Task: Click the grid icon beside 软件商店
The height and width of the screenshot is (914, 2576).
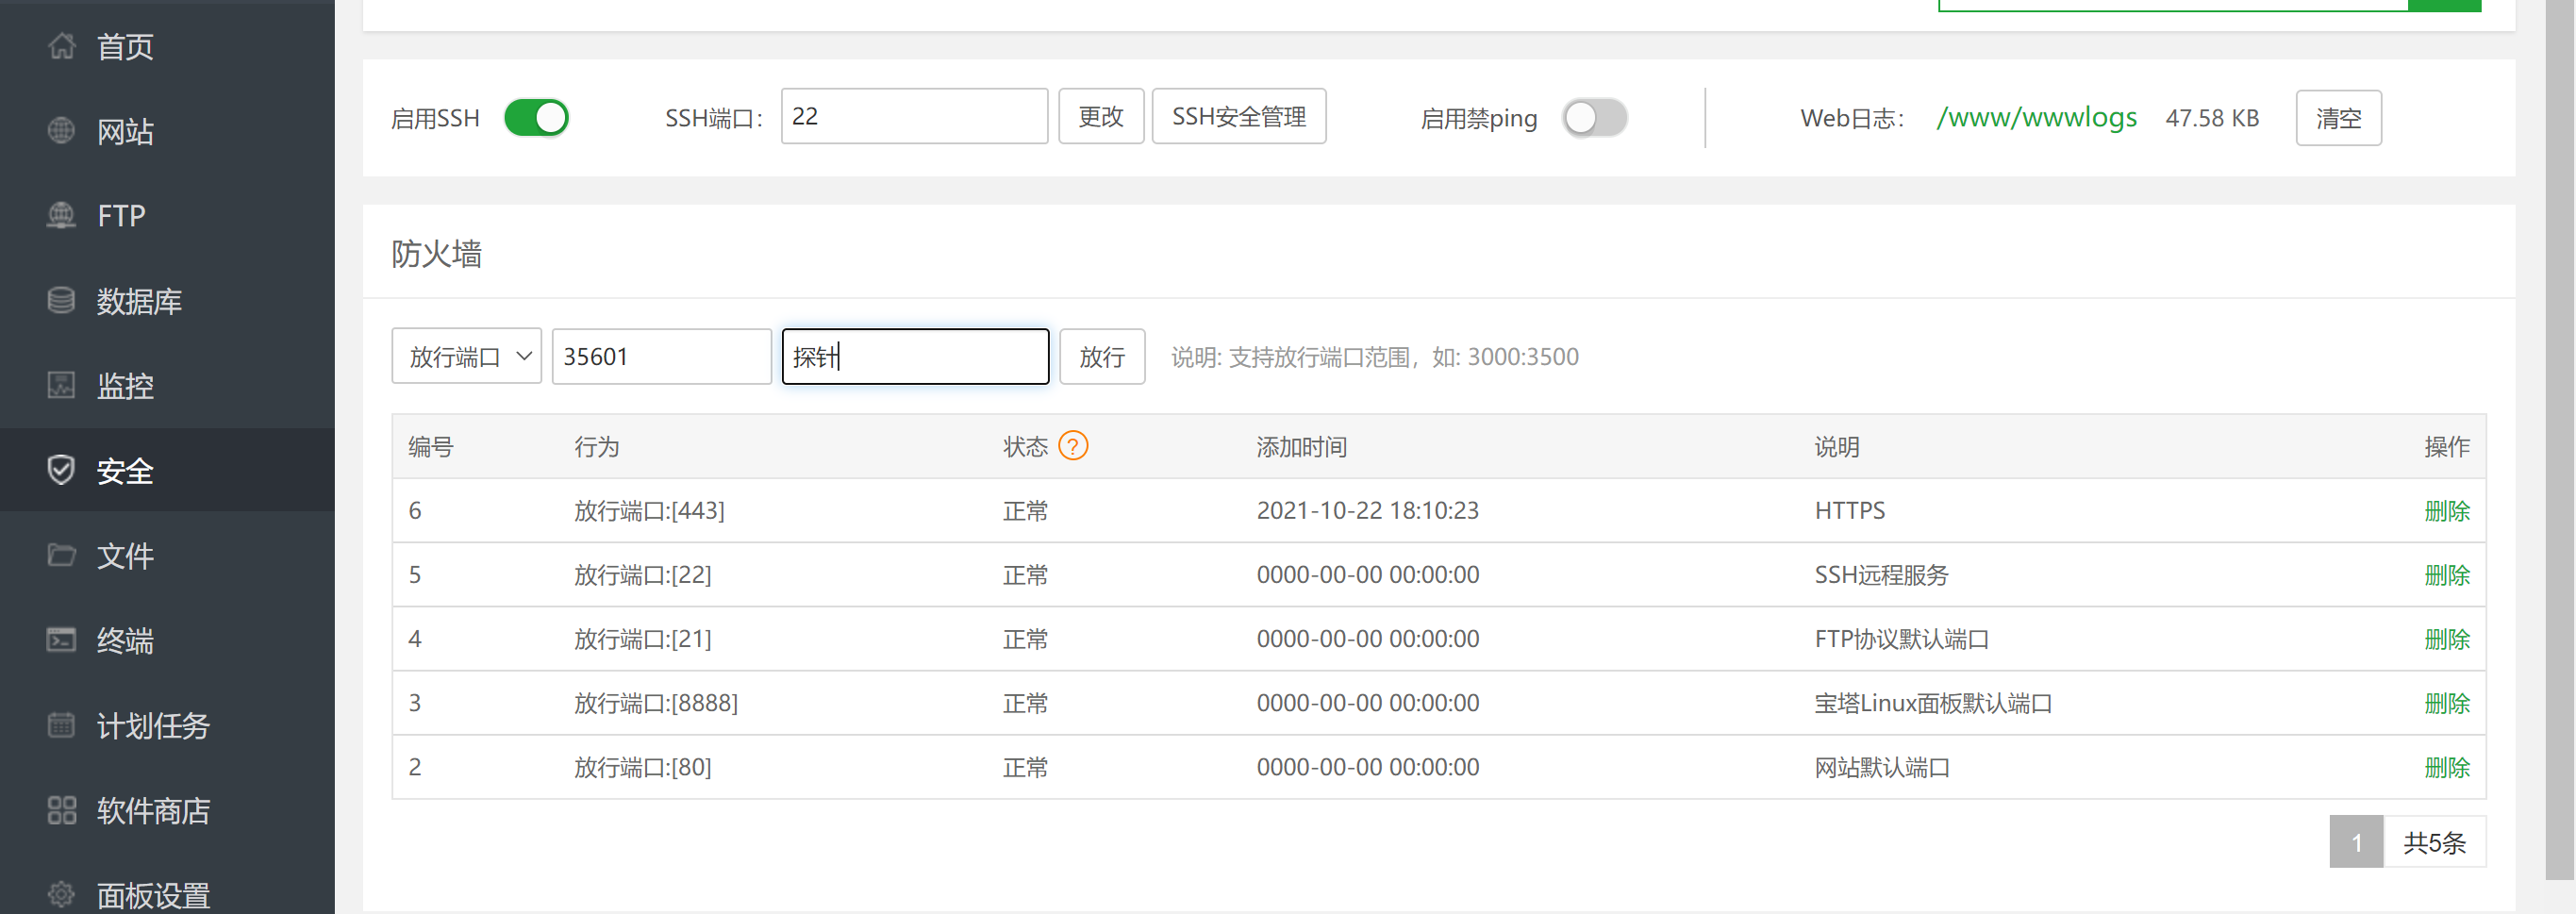Action: click(62, 810)
